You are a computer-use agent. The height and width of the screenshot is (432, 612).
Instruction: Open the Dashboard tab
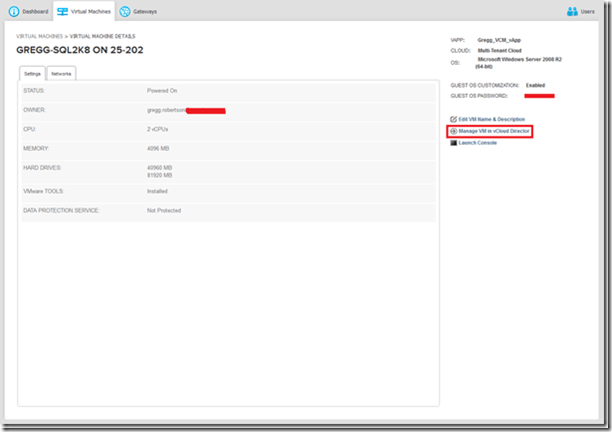35,12
